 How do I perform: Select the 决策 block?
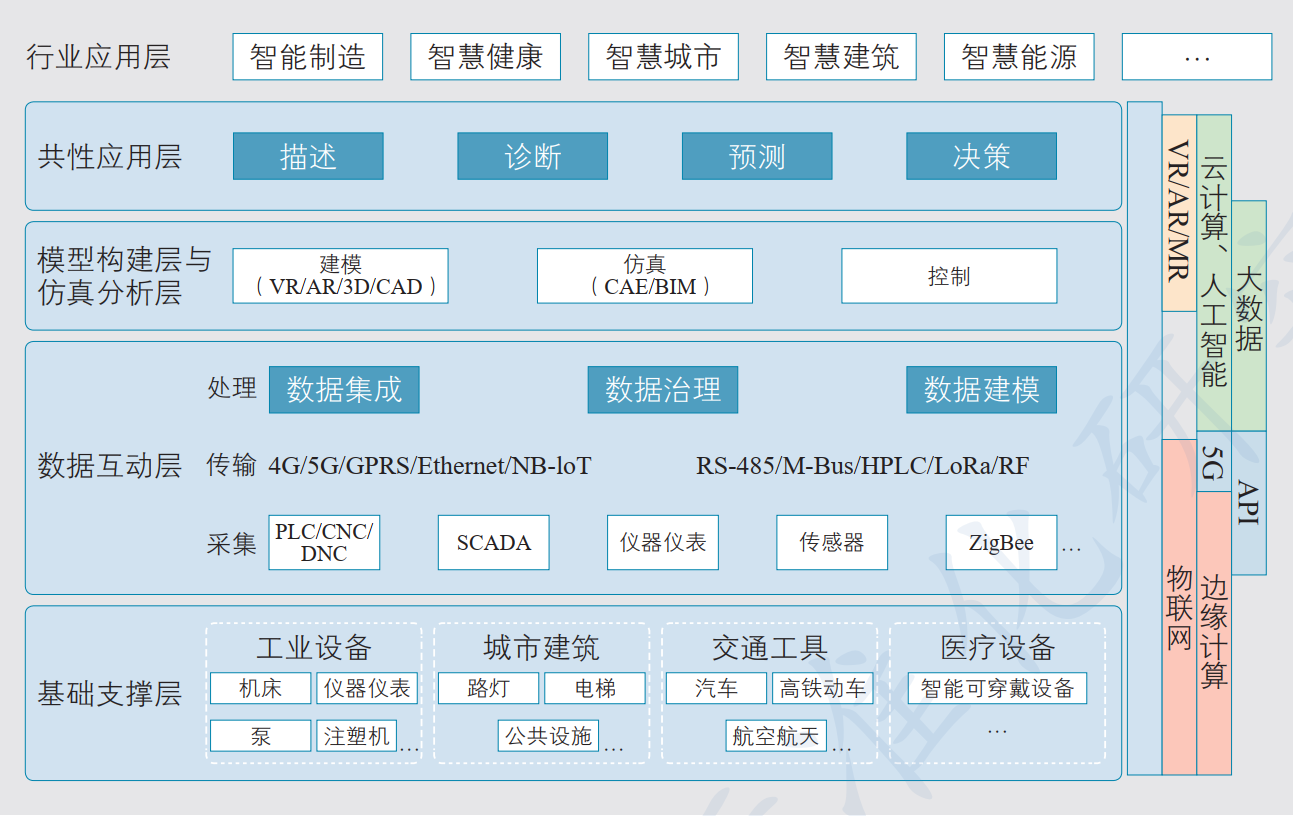click(981, 156)
